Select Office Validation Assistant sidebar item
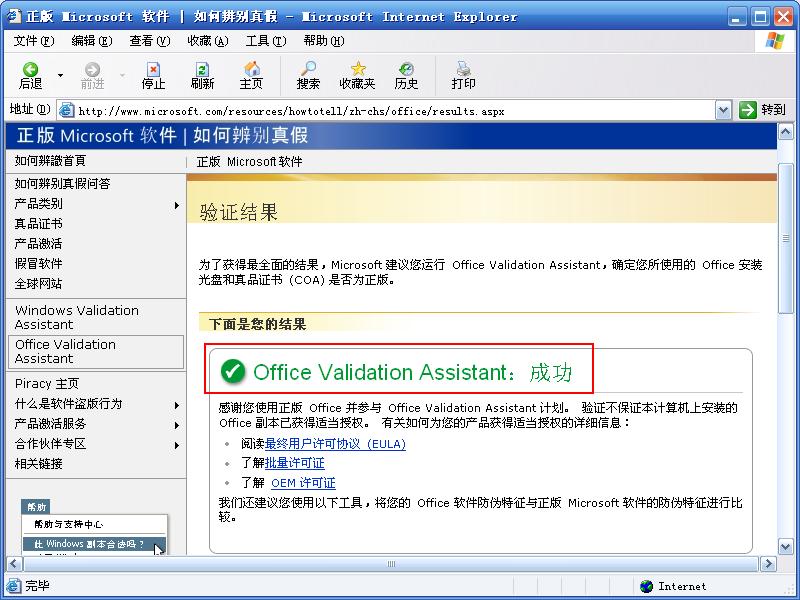The width and height of the screenshot is (800, 600). point(96,352)
